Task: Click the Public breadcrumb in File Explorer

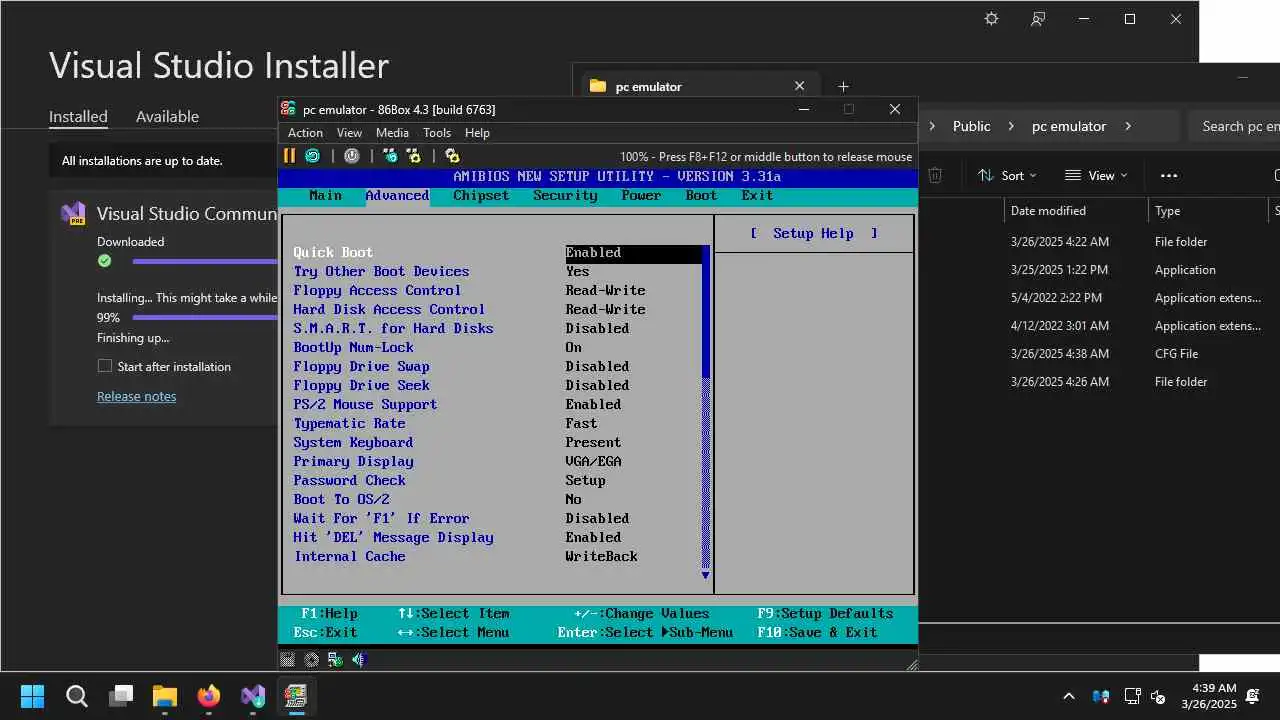Action: [x=971, y=126]
